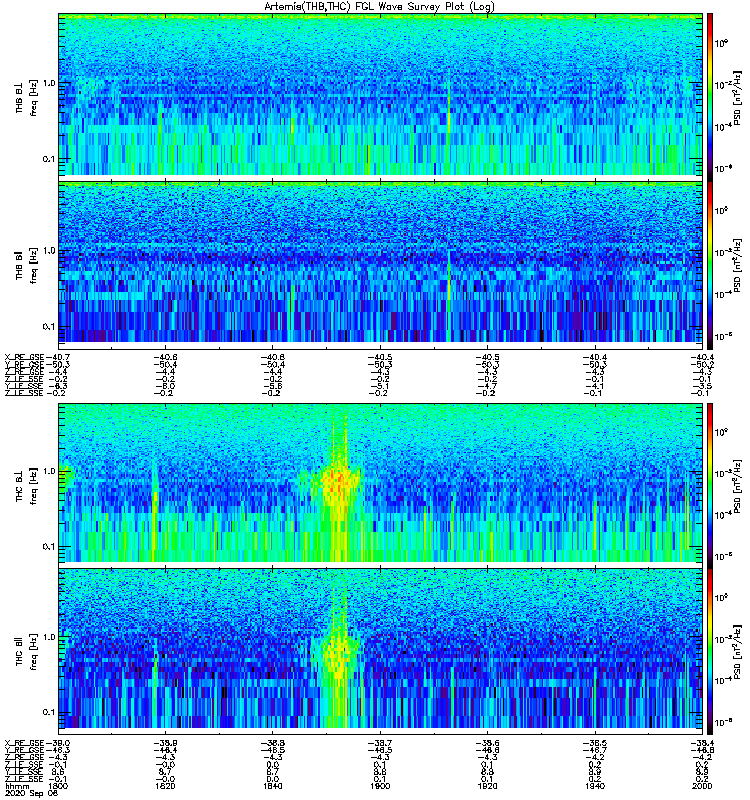Click the THC B⊥ color scale bar
This screenshot has width=750, height=800.
(x=710, y=485)
